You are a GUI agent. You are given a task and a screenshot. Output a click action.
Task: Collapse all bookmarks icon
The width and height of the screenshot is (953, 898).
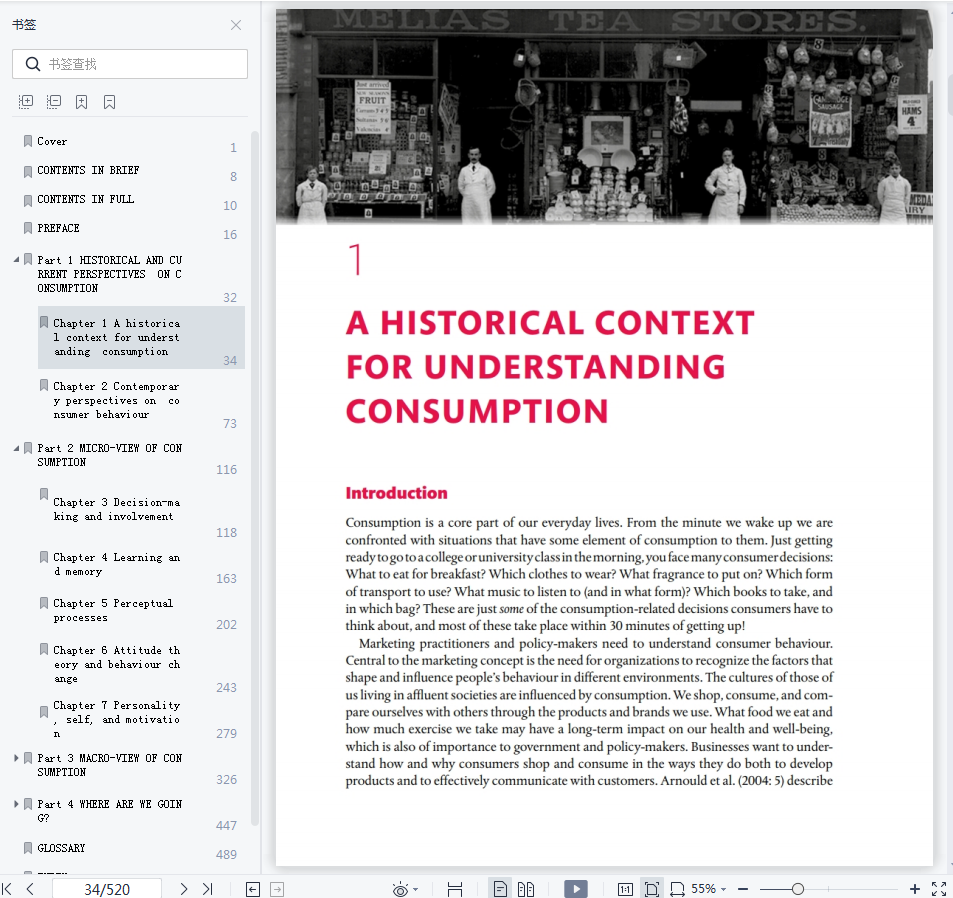[54, 101]
